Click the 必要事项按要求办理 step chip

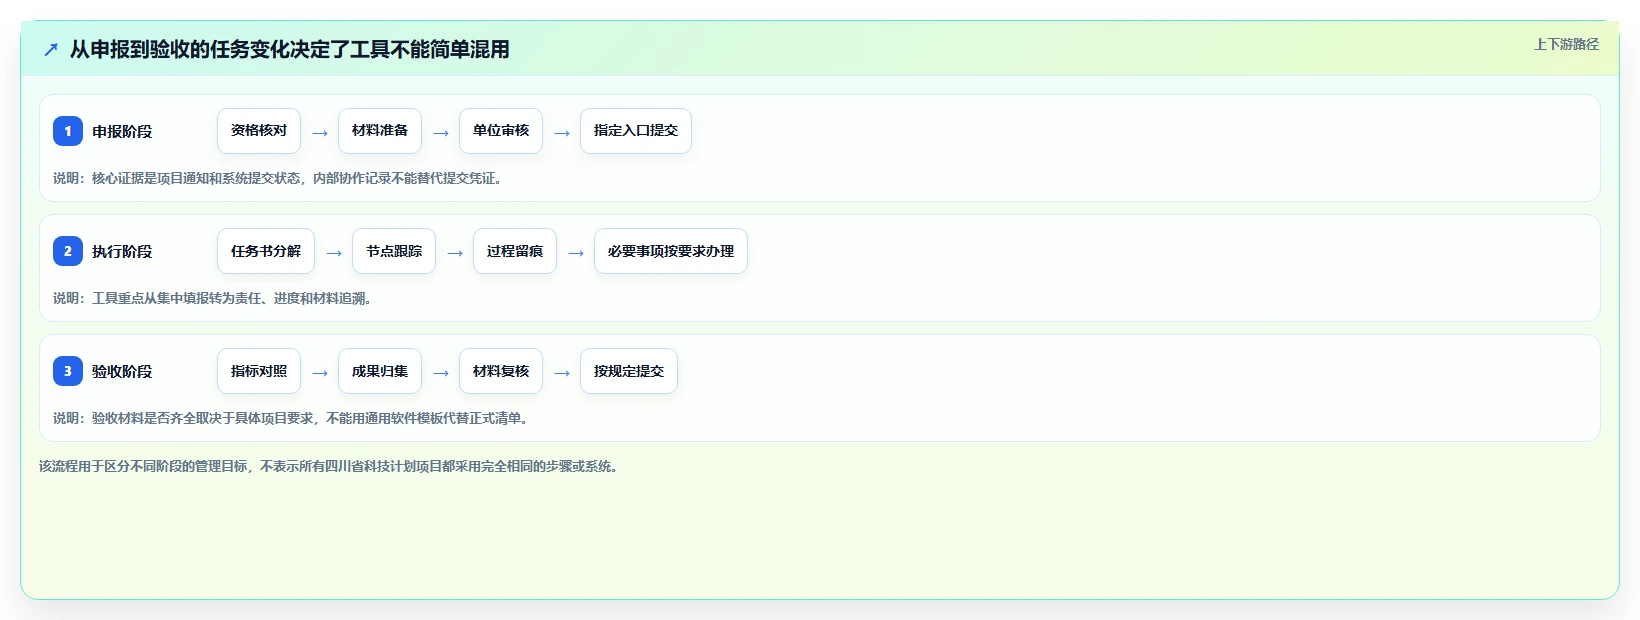click(x=671, y=251)
